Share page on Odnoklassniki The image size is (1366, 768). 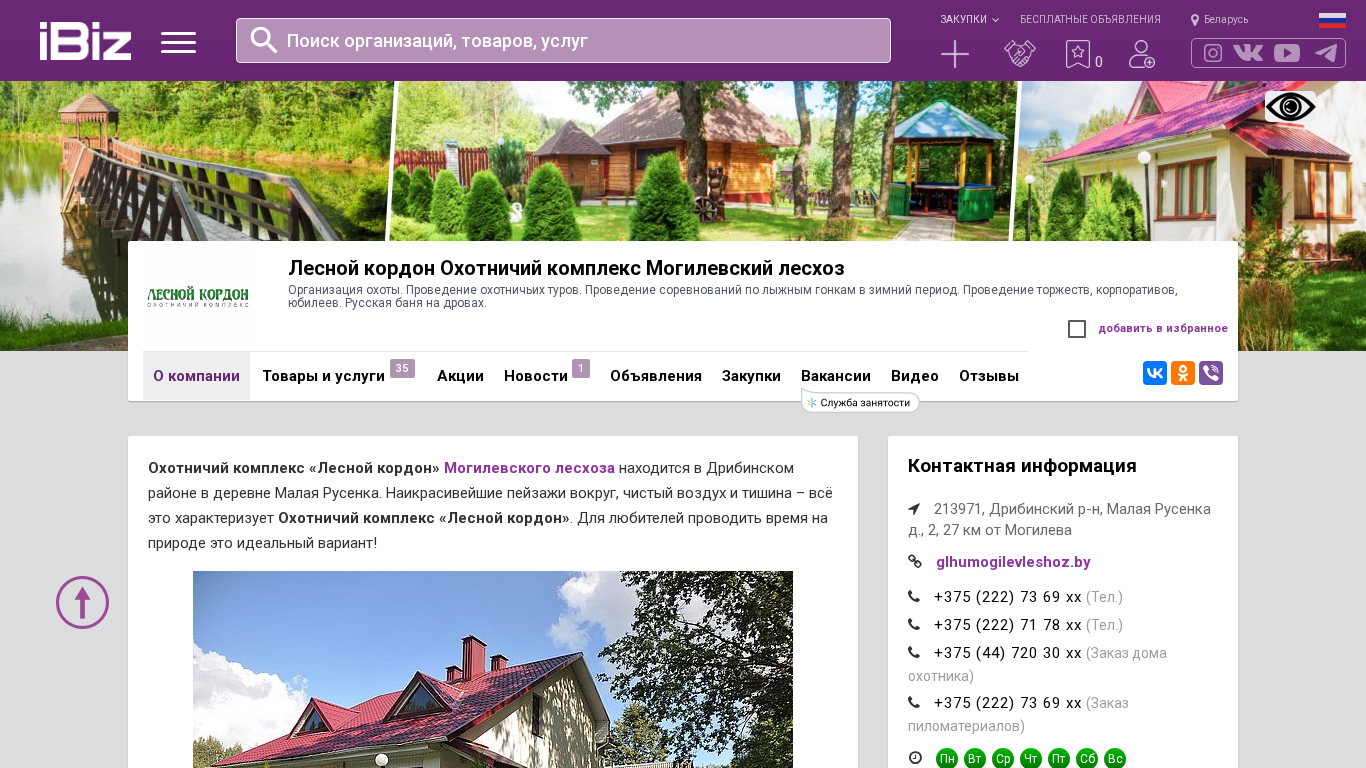coord(1183,373)
